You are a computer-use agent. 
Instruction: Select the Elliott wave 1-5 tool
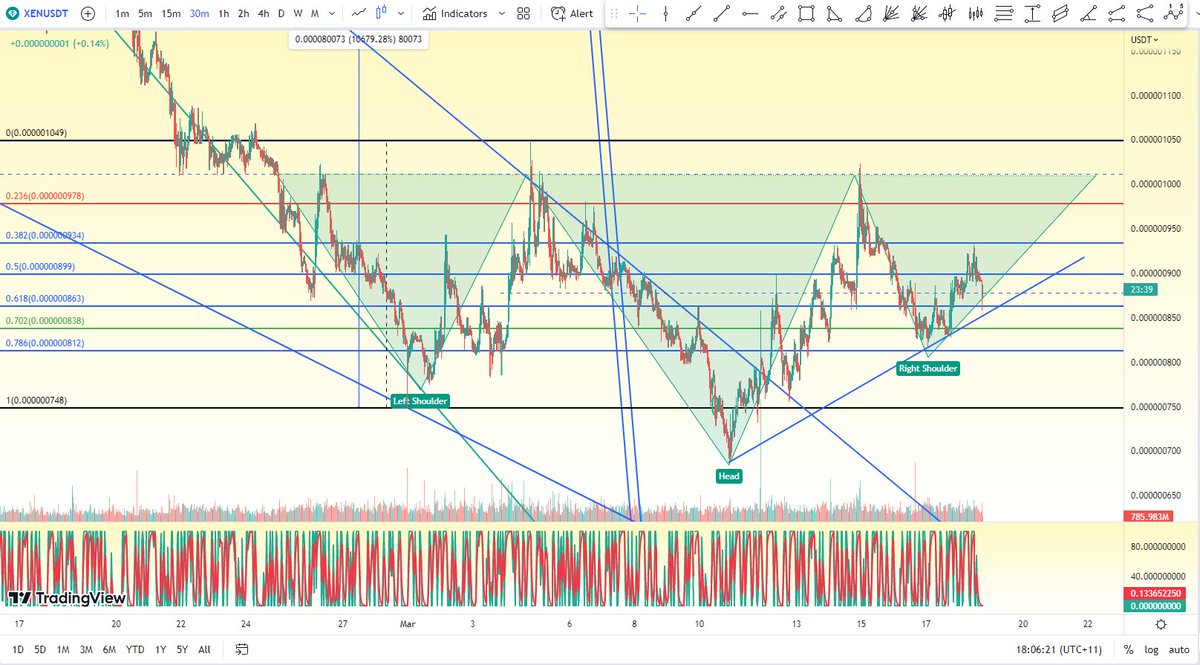point(1173,12)
